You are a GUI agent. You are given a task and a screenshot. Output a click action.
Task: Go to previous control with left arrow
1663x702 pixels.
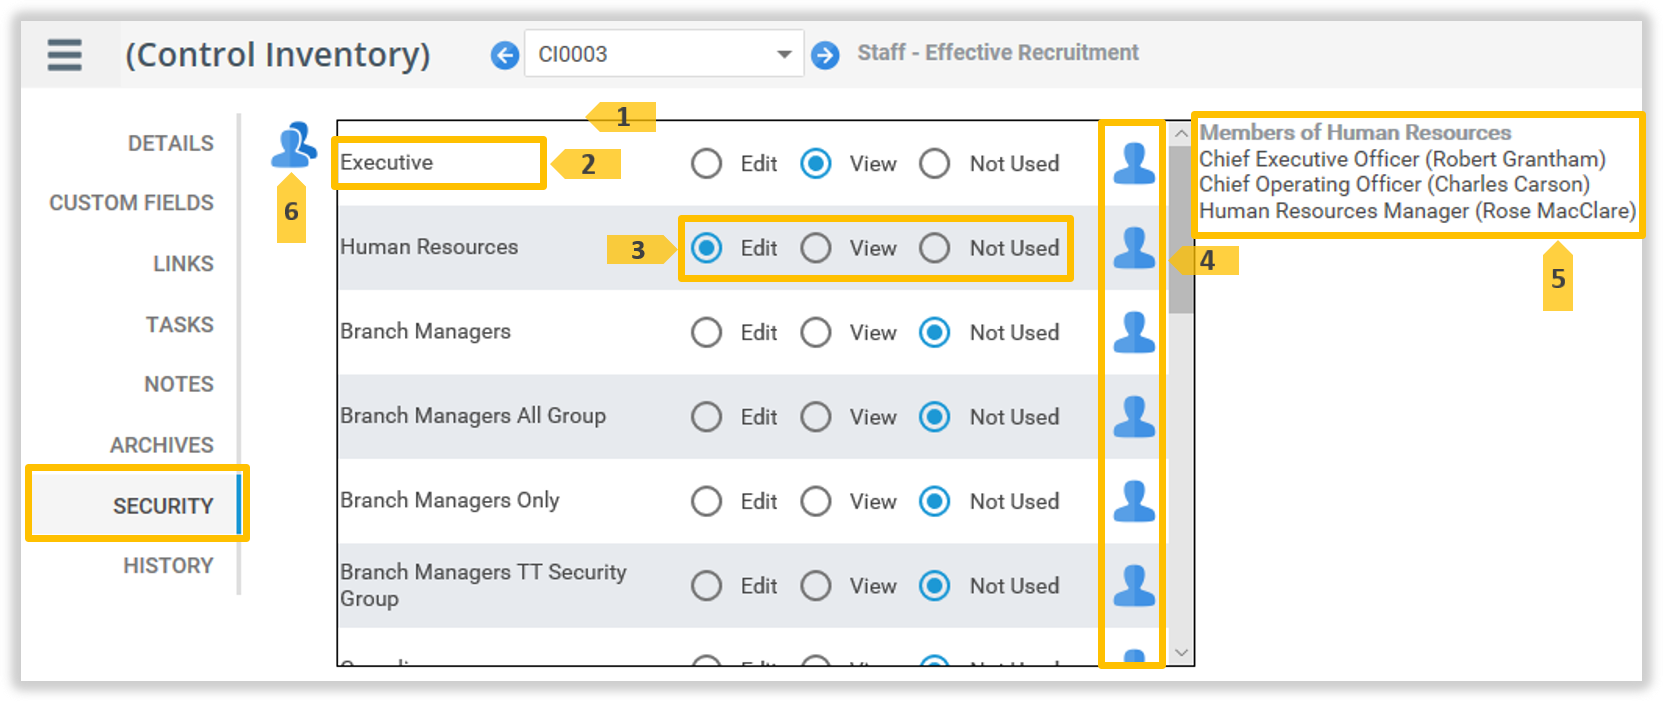click(505, 55)
